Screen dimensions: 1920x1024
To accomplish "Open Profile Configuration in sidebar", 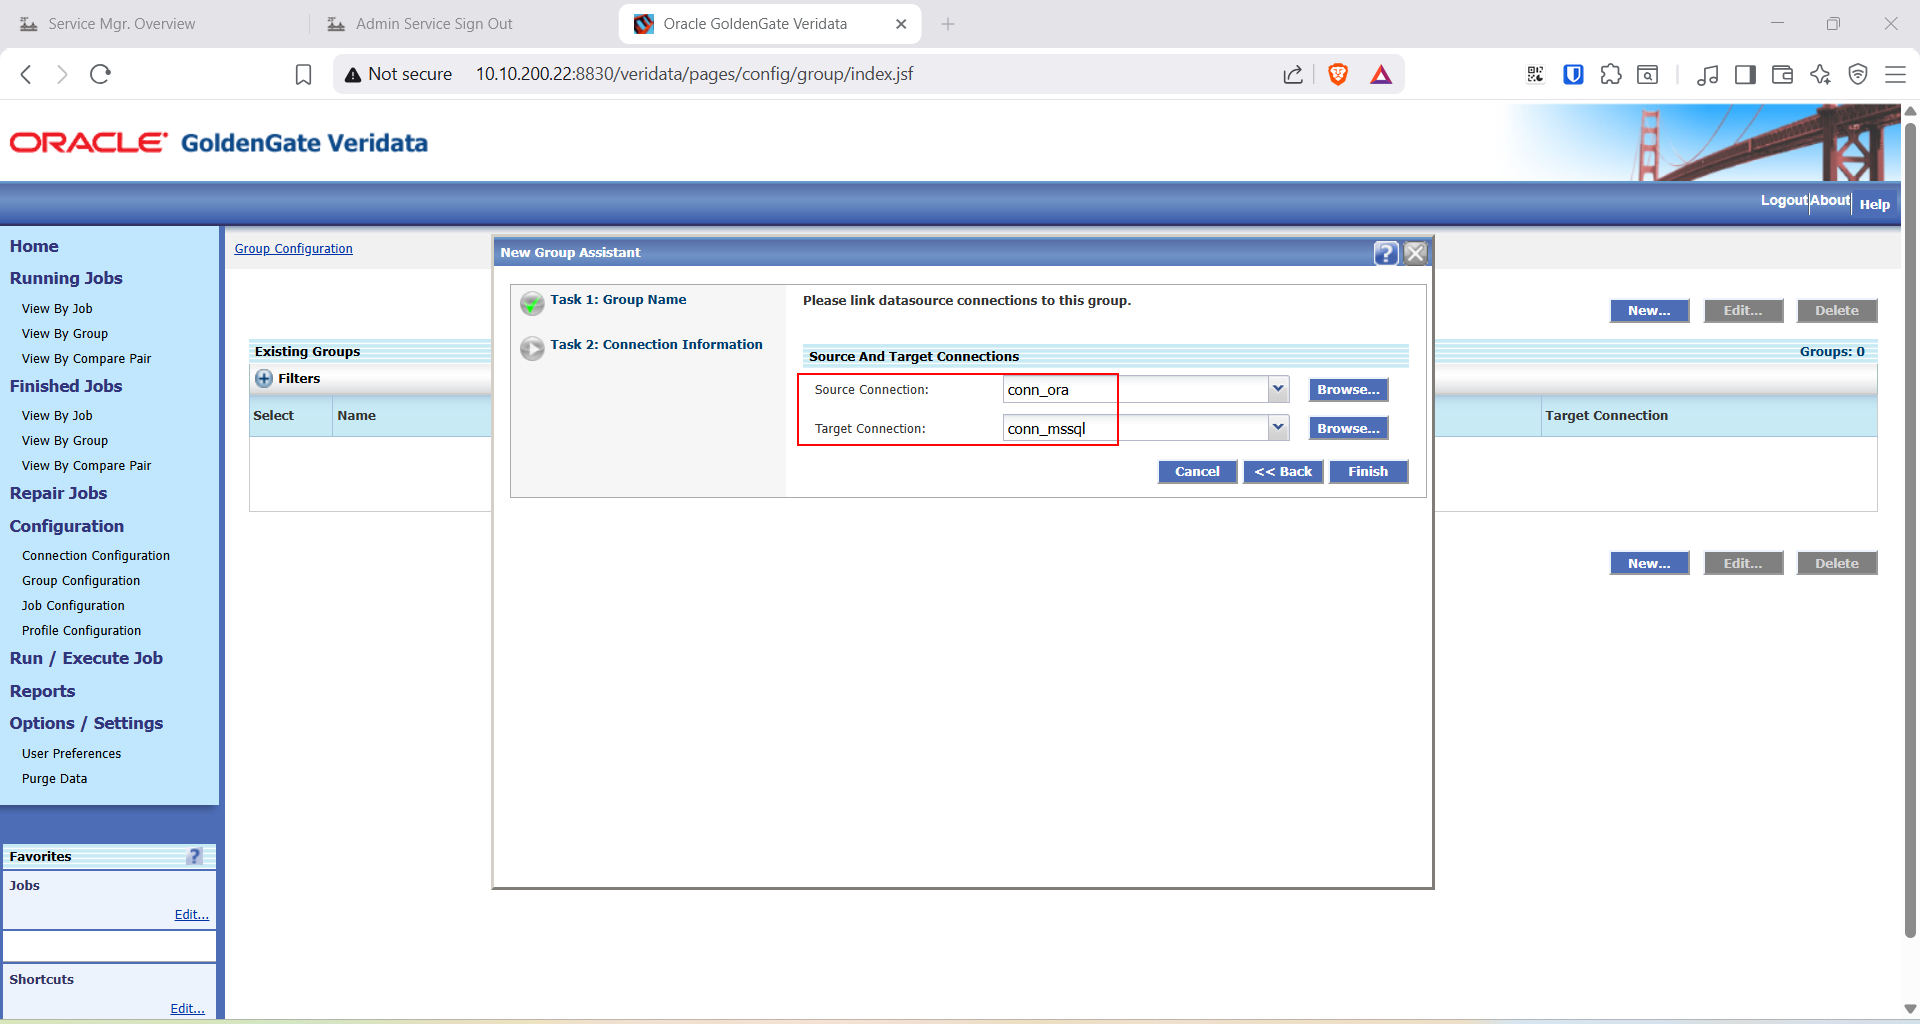I will (81, 631).
